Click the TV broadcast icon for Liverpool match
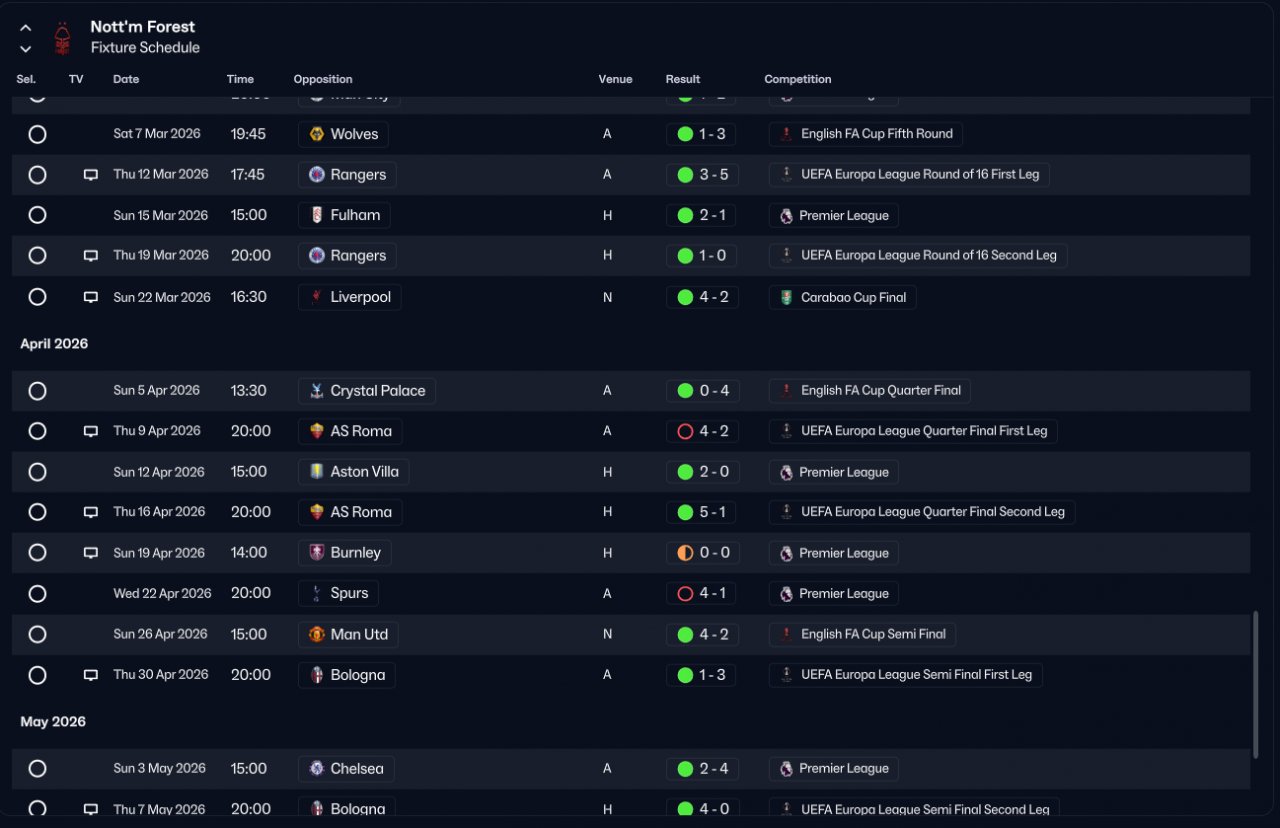Image resolution: width=1280 pixels, height=828 pixels. (91, 297)
